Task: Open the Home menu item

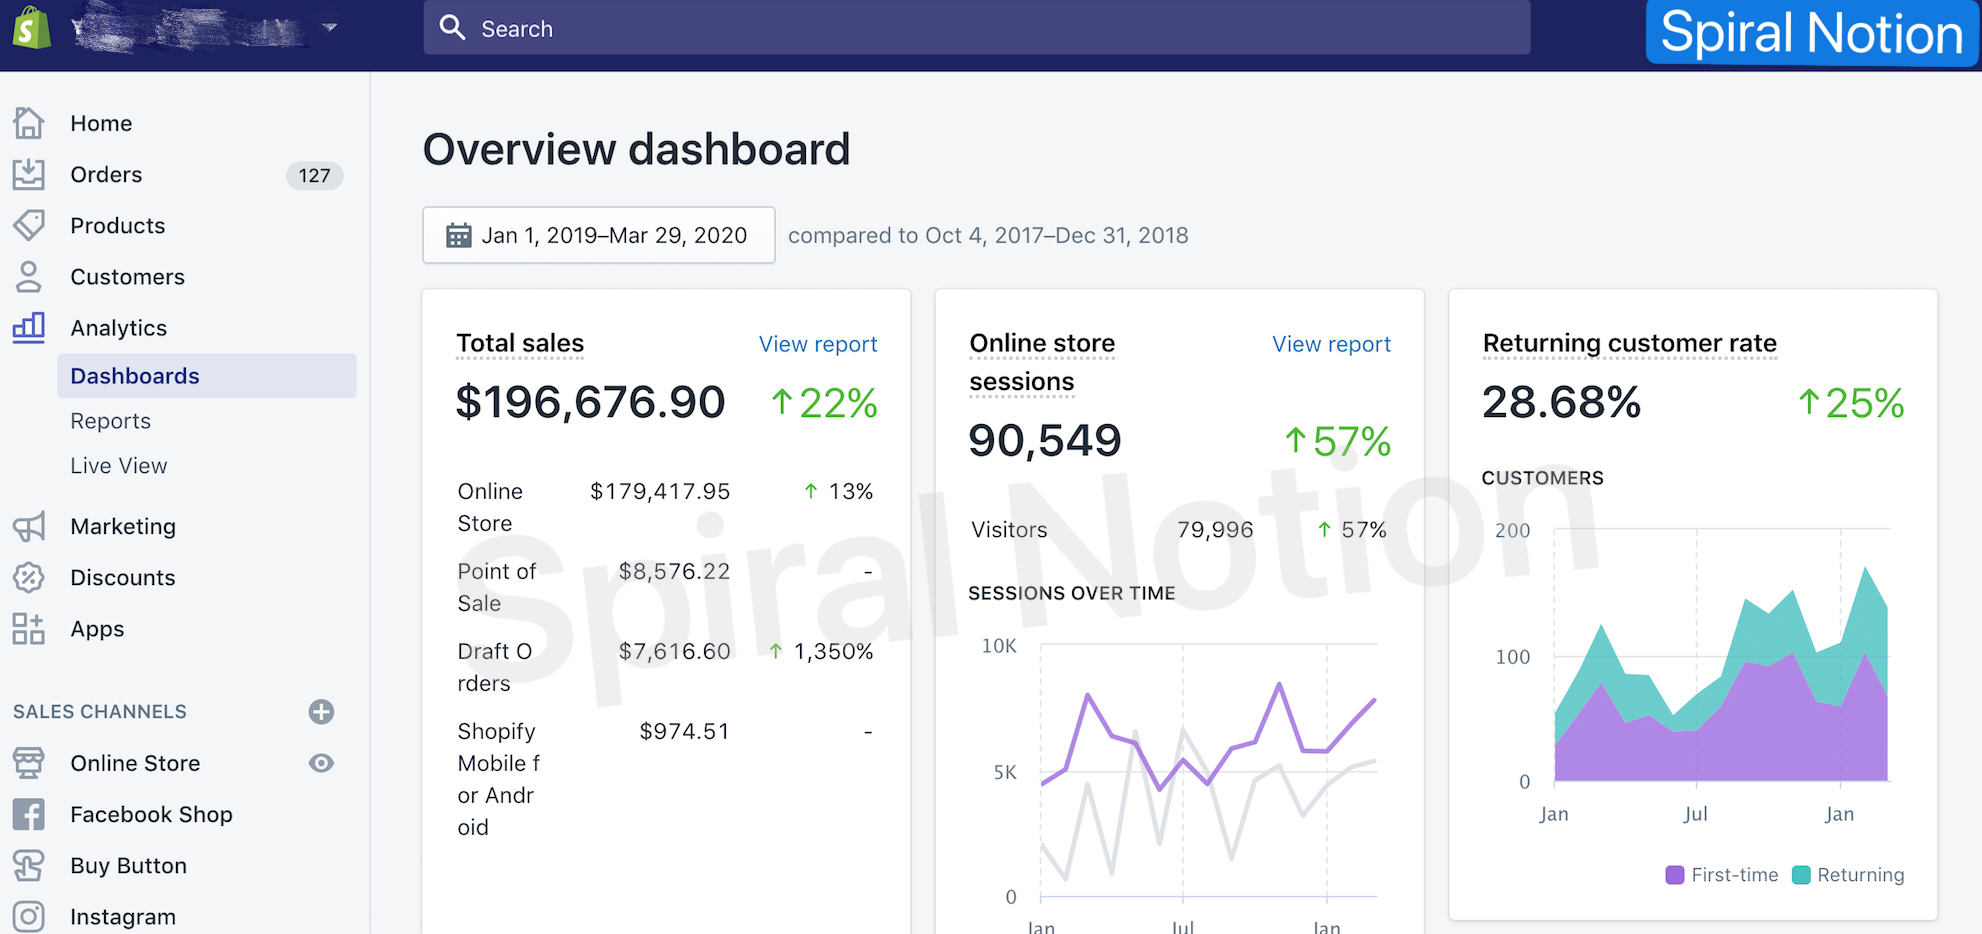Action: click(x=101, y=123)
